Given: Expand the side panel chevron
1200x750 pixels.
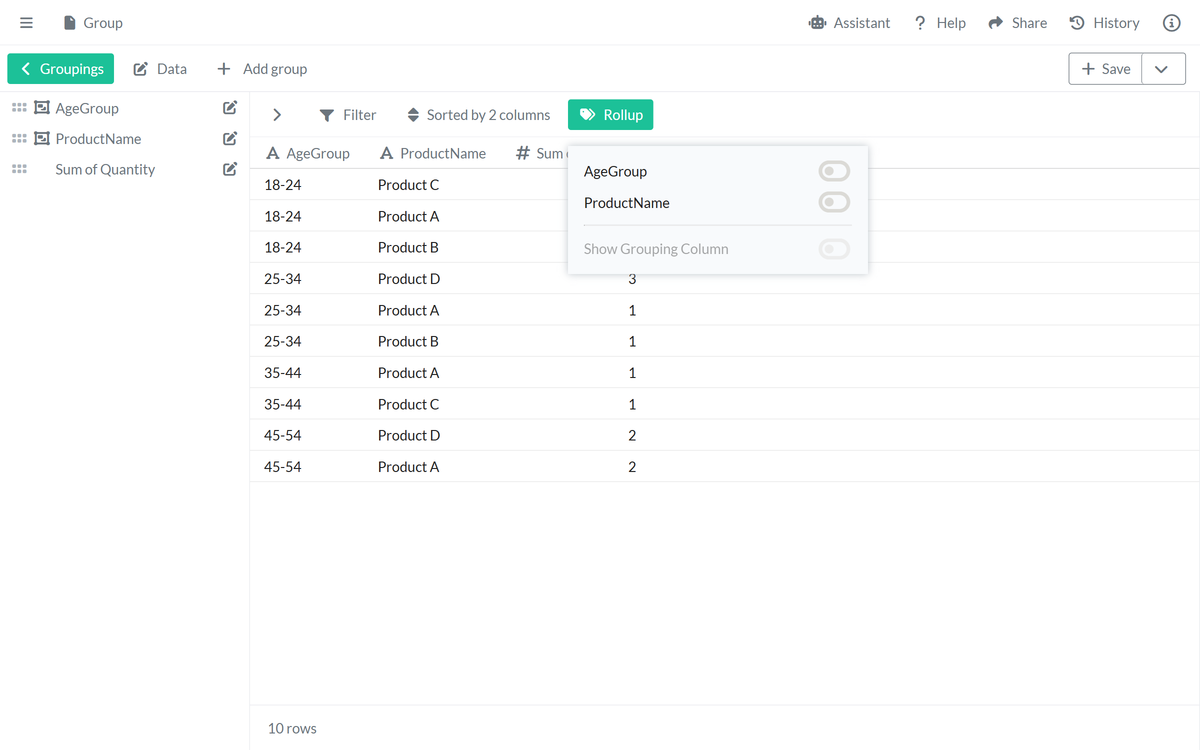Looking at the screenshot, I should point(277,115).
